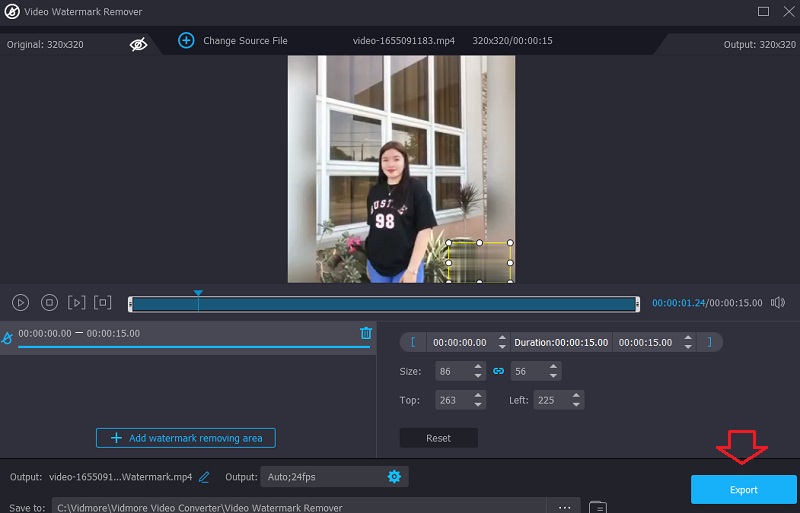Delete the watermark segment with trash icon
The image size is (800, 513).
366,333
